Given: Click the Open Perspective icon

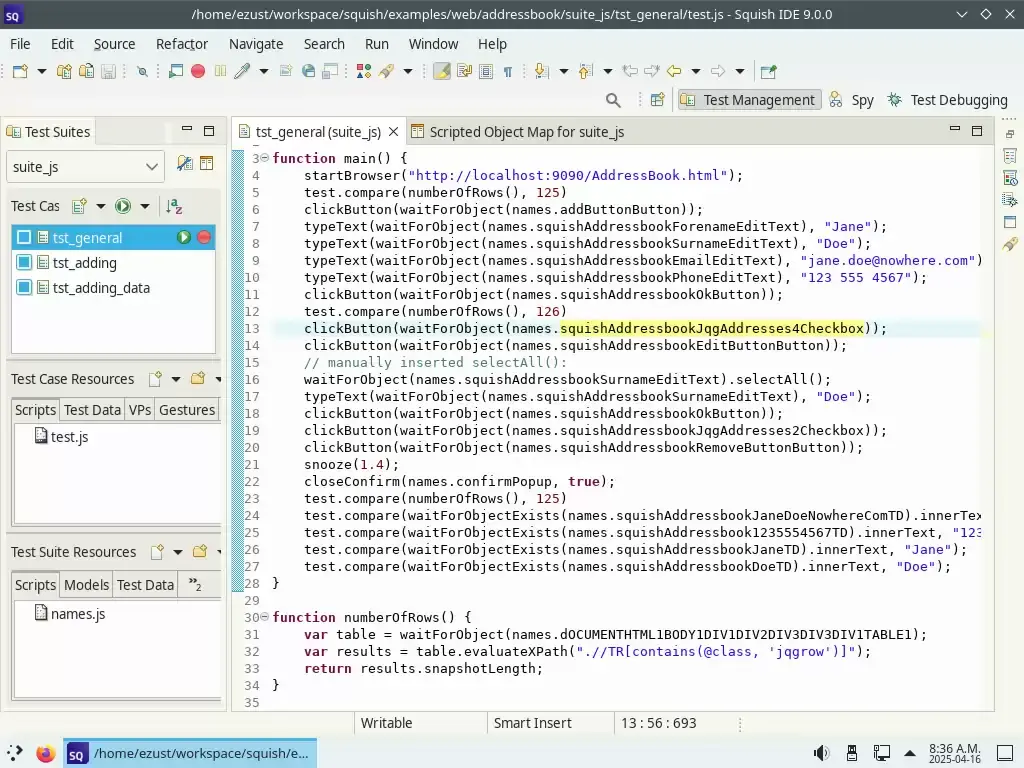Looking at the screenshot, I should 658,100.
